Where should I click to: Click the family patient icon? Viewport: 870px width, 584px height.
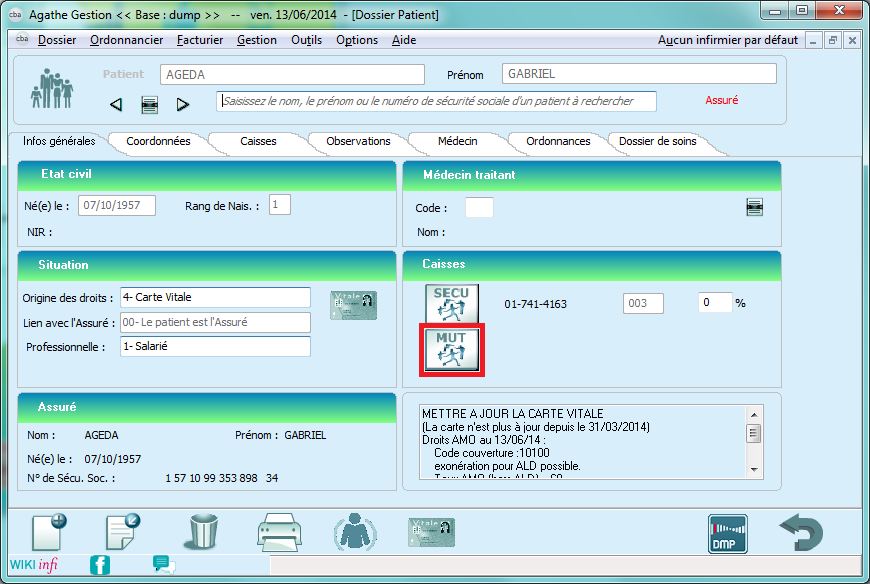(52, 89)
